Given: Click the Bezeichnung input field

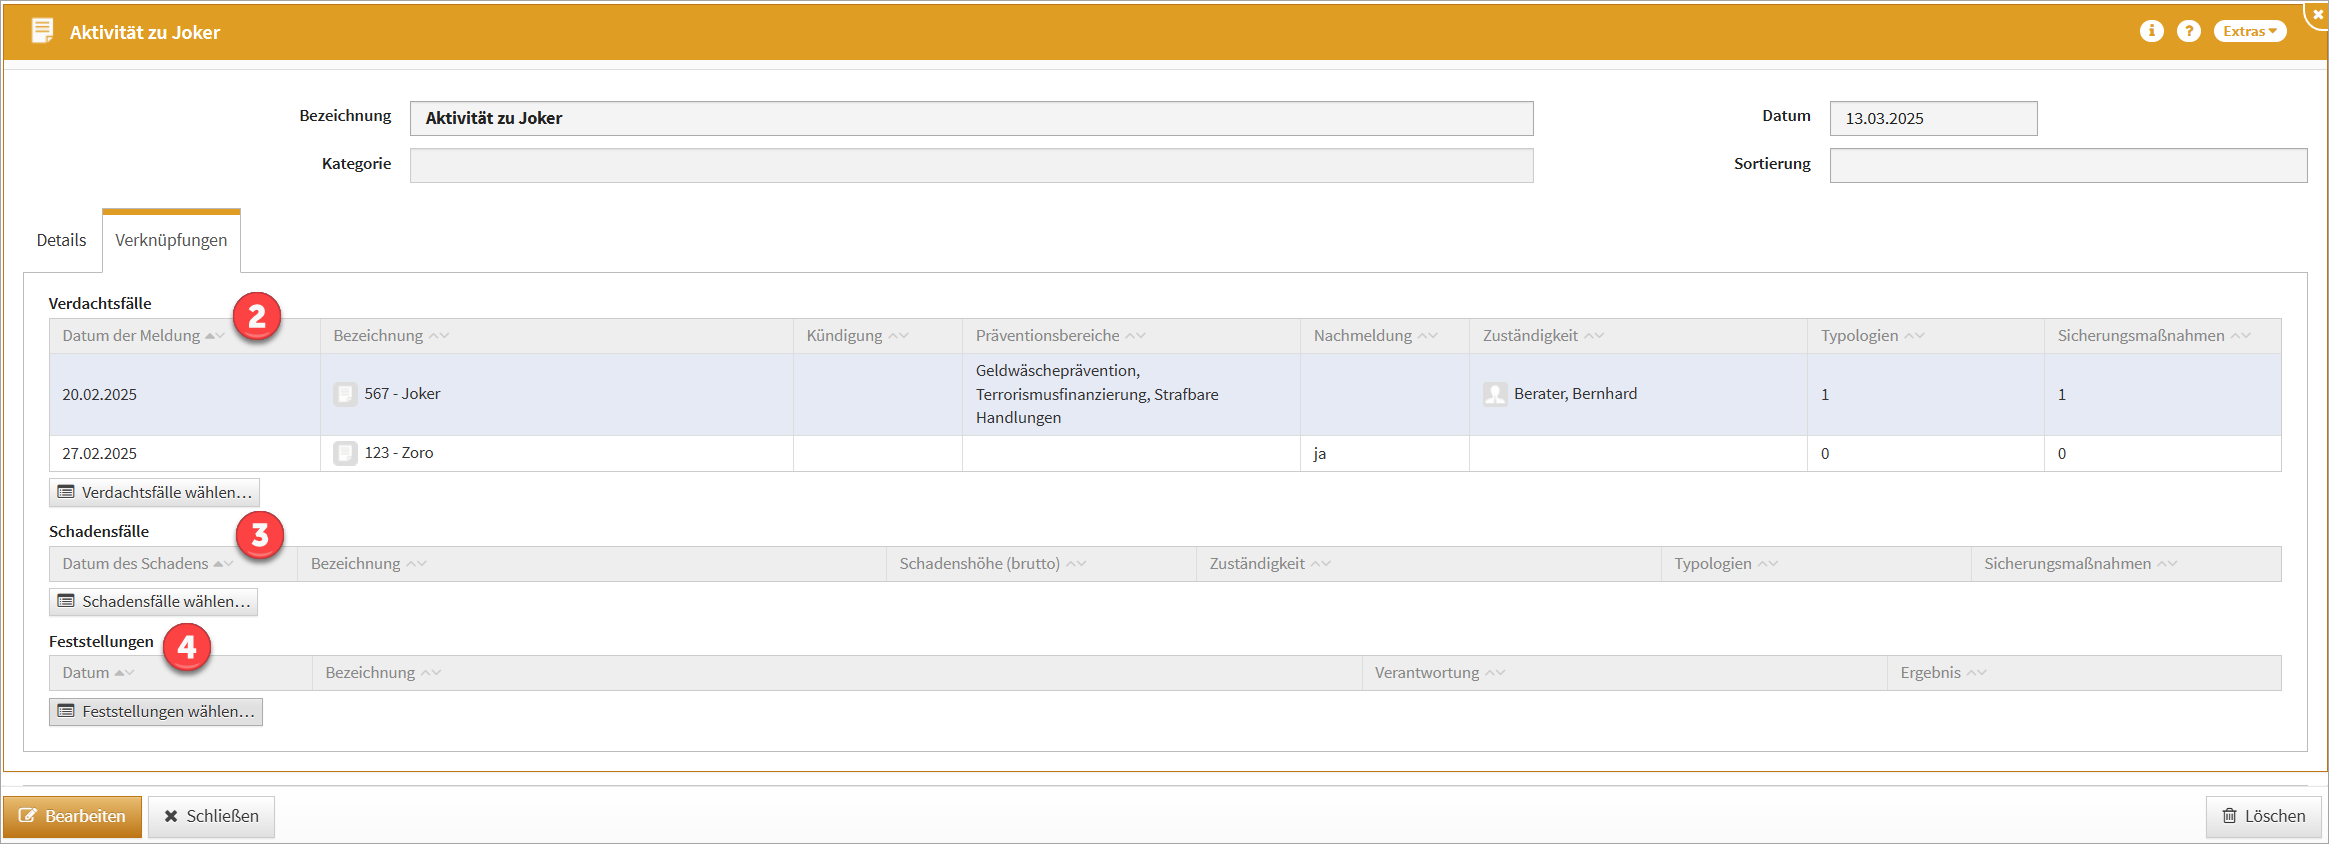Looking at the screenshot, I should [970, 118].
